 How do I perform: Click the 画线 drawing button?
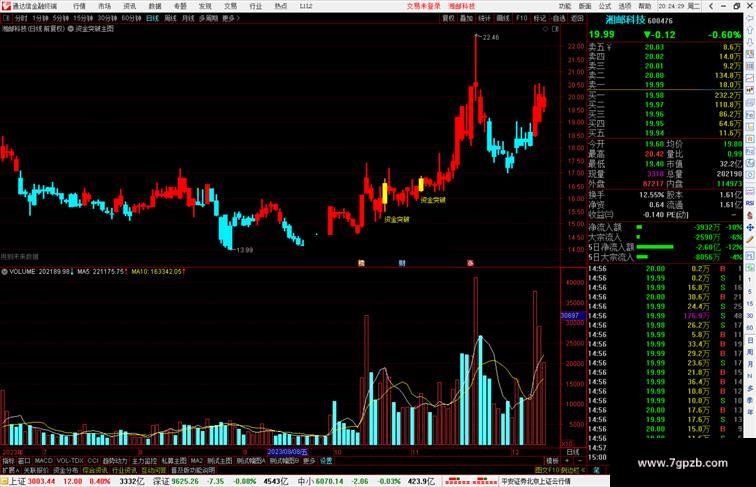(503, 18)
